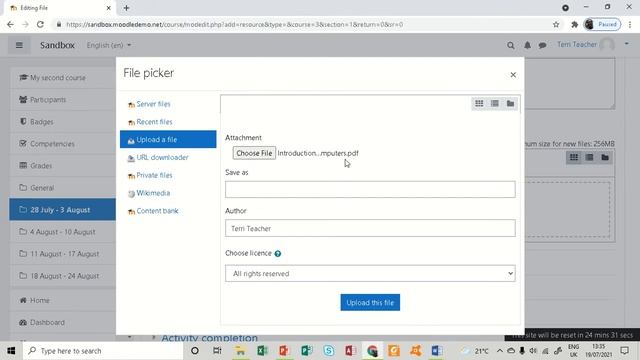Open a new browser tab
This screenshot has height=360, width=640.
point(126,8)
